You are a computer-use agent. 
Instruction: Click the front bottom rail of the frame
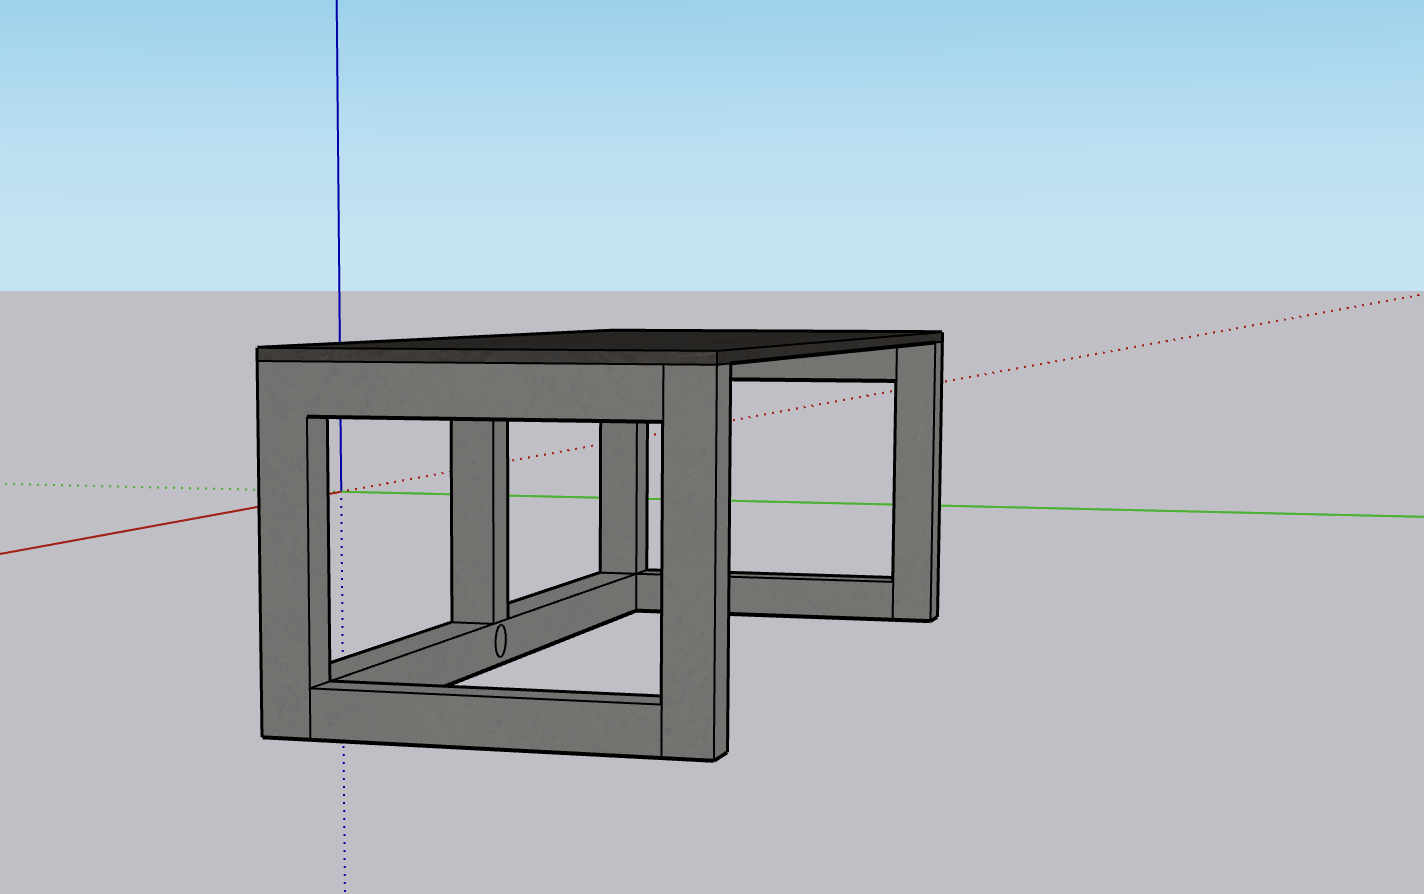pyautogui.click(x=485, y=722)
